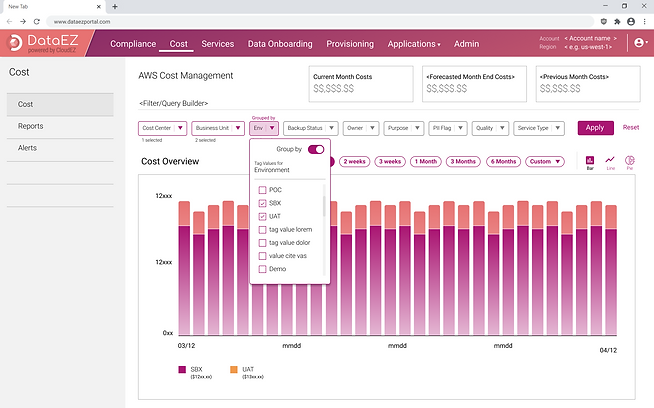Open the Services tab
The image size is (654, 408).
218,44
